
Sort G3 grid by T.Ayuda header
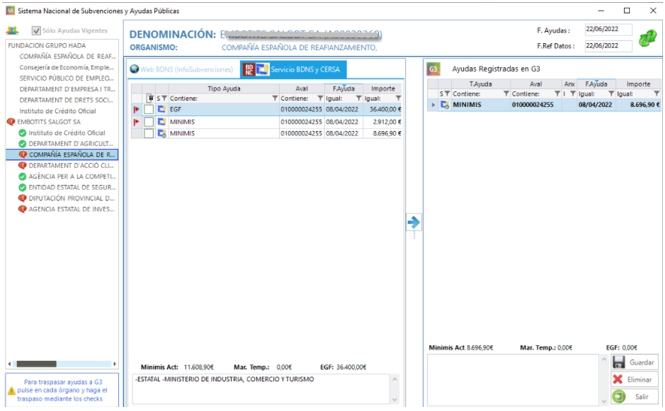(481, 84)
